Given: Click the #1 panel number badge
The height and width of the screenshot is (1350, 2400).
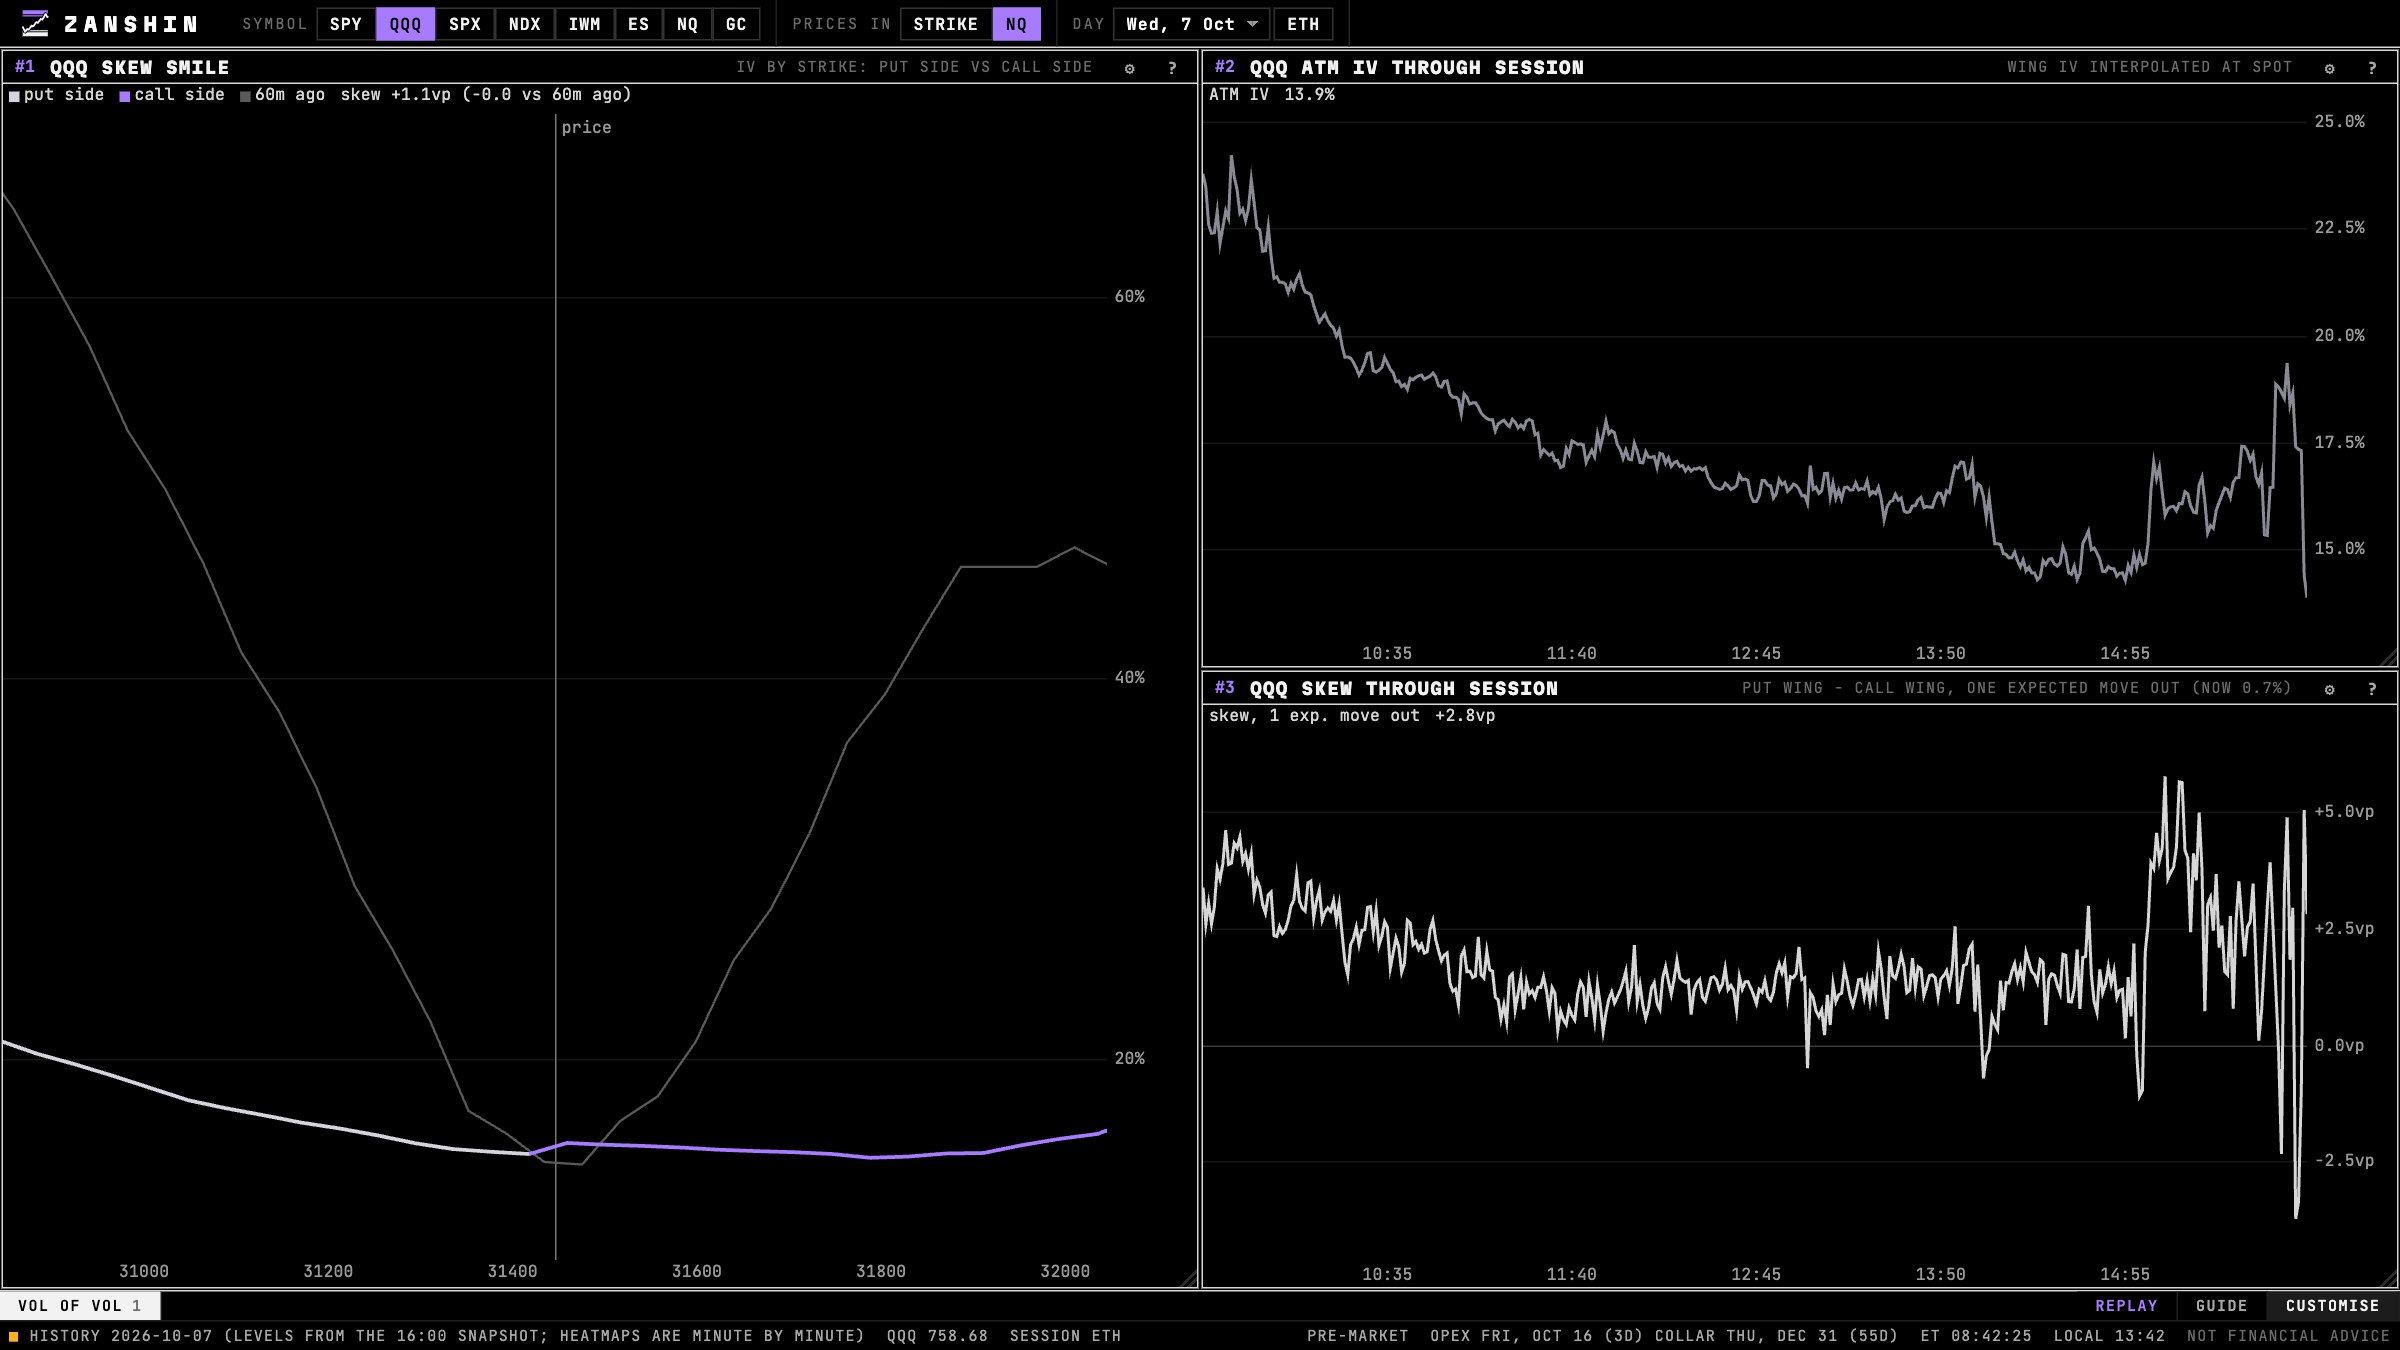Looking at the screenshot, I should point(25,67).
